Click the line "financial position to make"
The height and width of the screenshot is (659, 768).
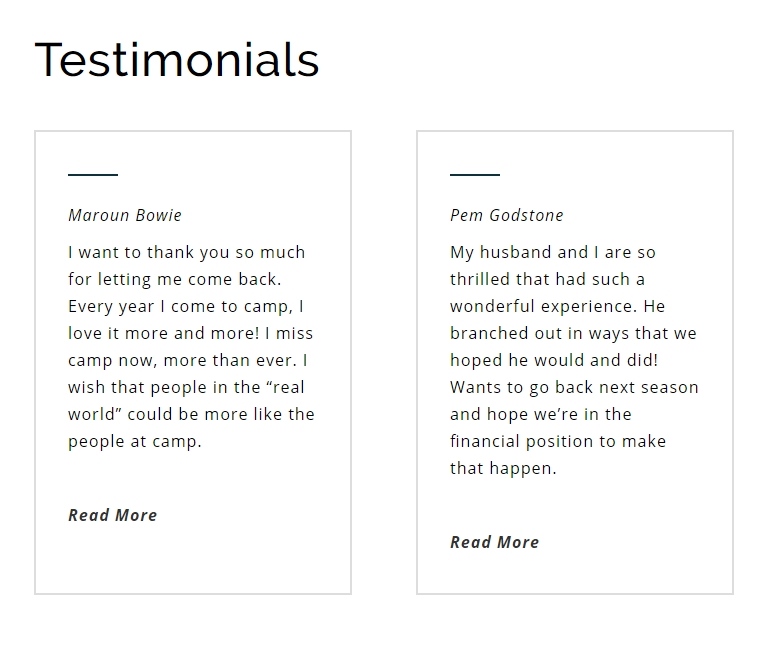(x=558, y=441)
